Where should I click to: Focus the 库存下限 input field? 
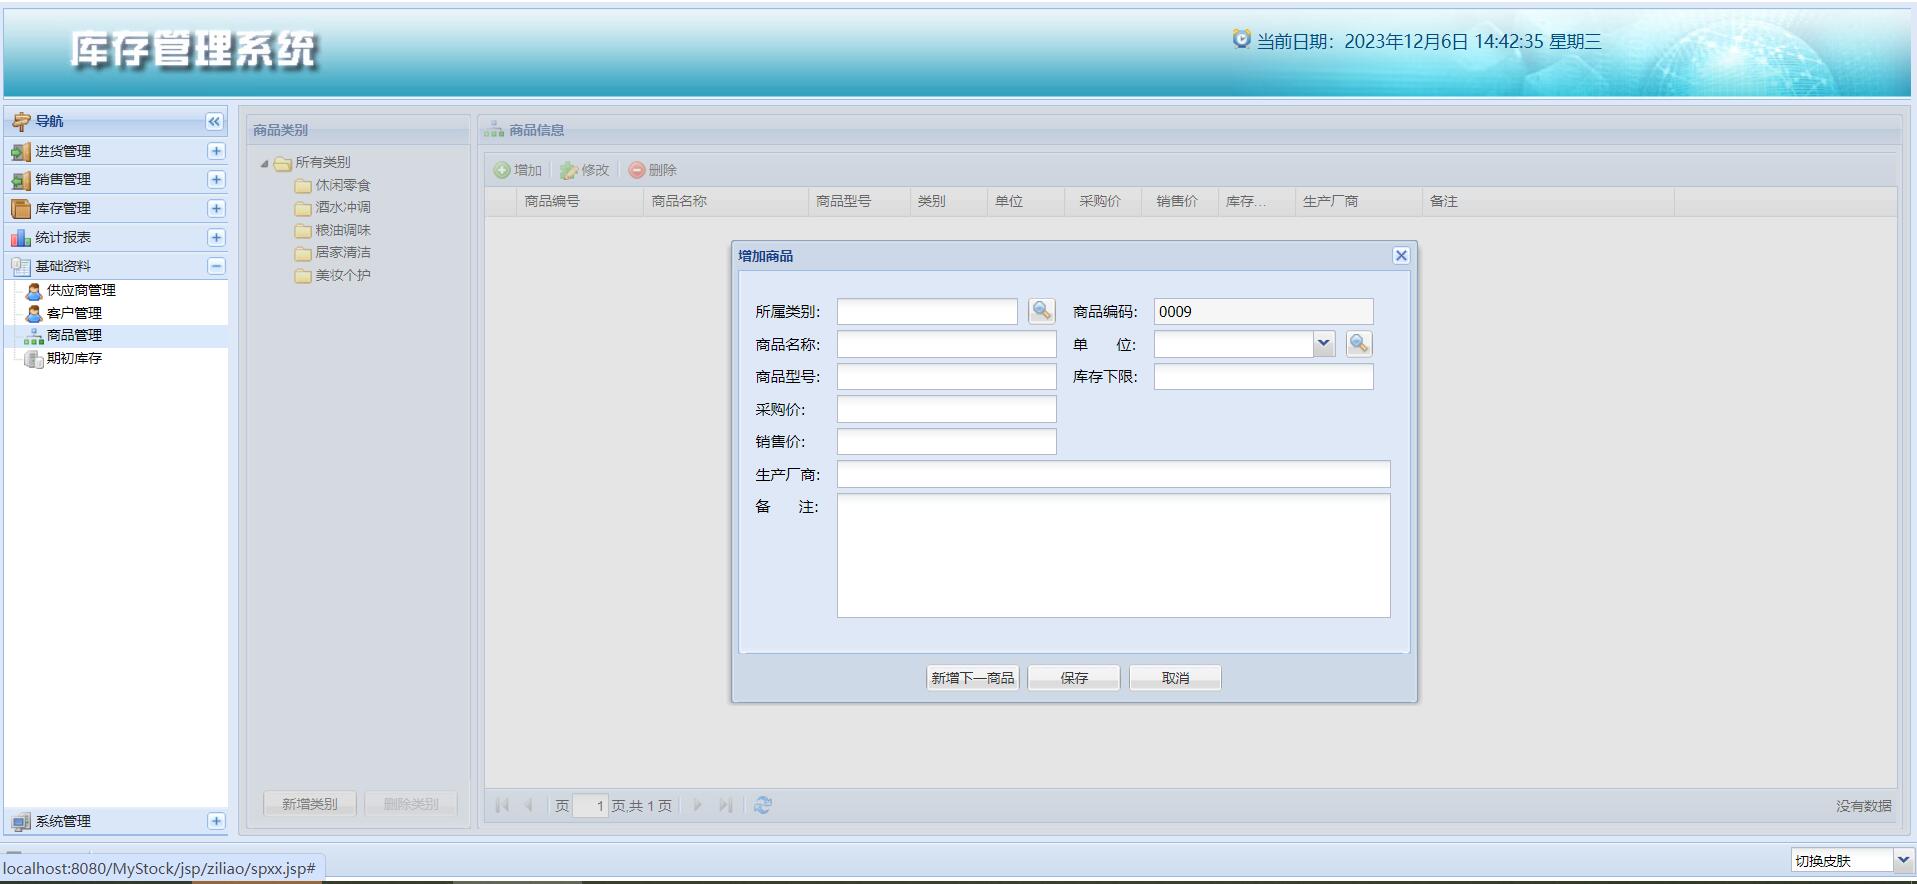pyautogui.click(x=1263, y=377)
